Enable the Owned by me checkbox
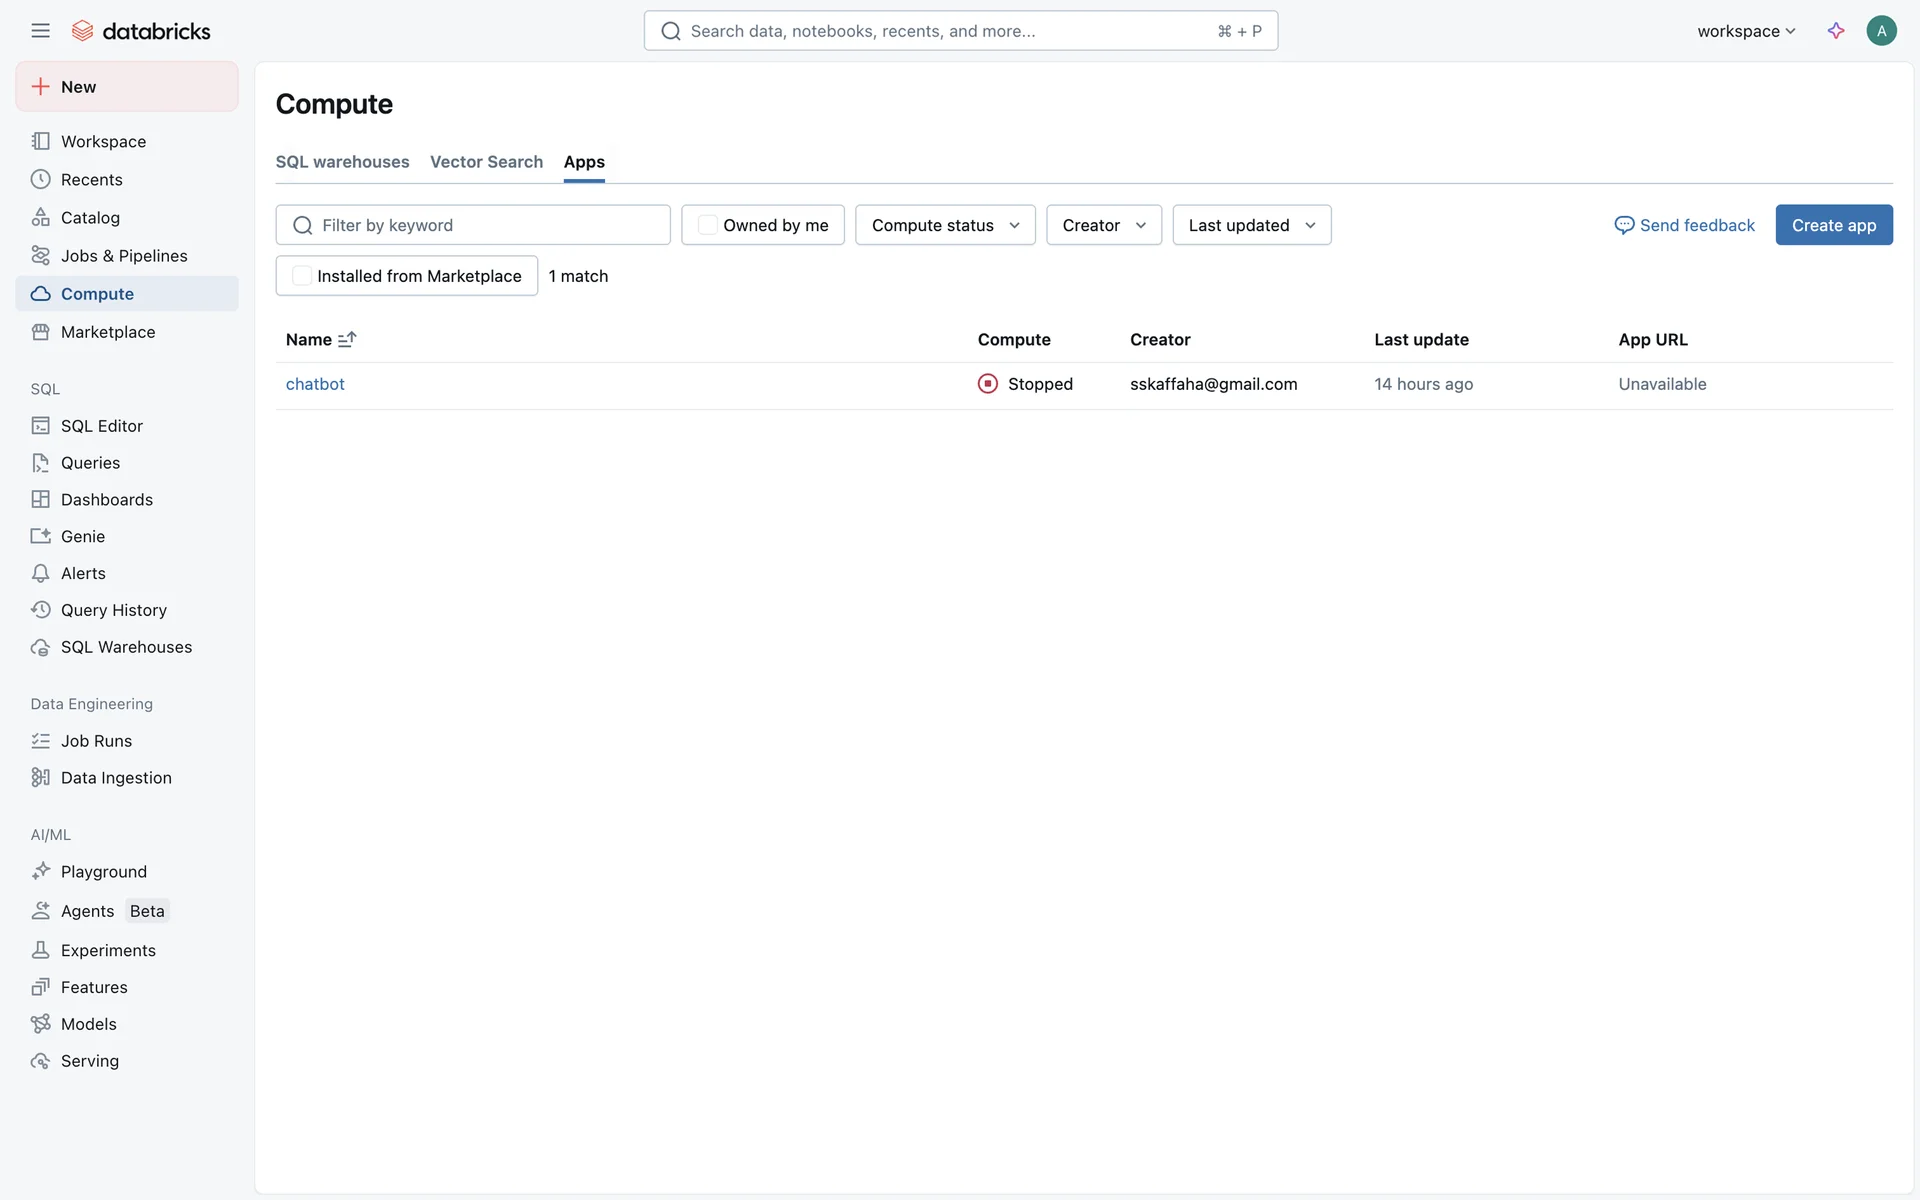This screenshot has height=1200, width=1920. 707,225
